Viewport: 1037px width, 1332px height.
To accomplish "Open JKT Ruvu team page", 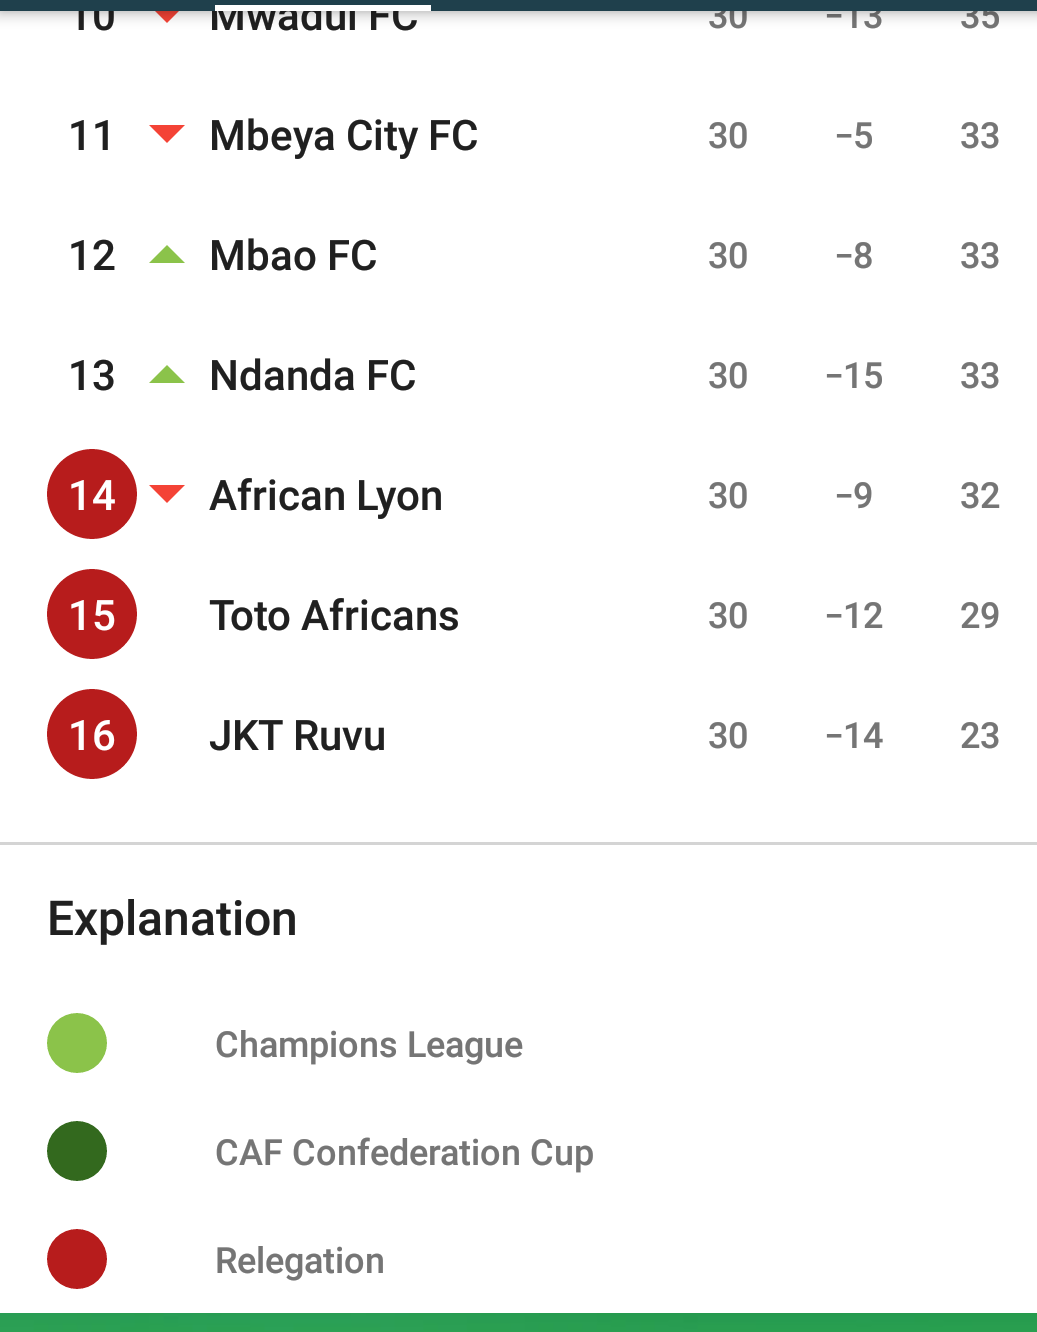I will pos(297,736).
